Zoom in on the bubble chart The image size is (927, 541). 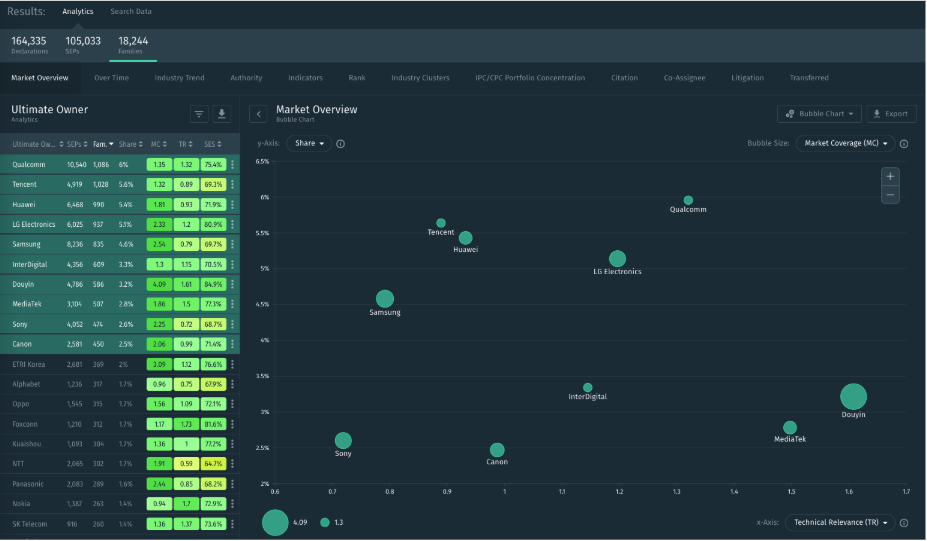tap(890, 176)
